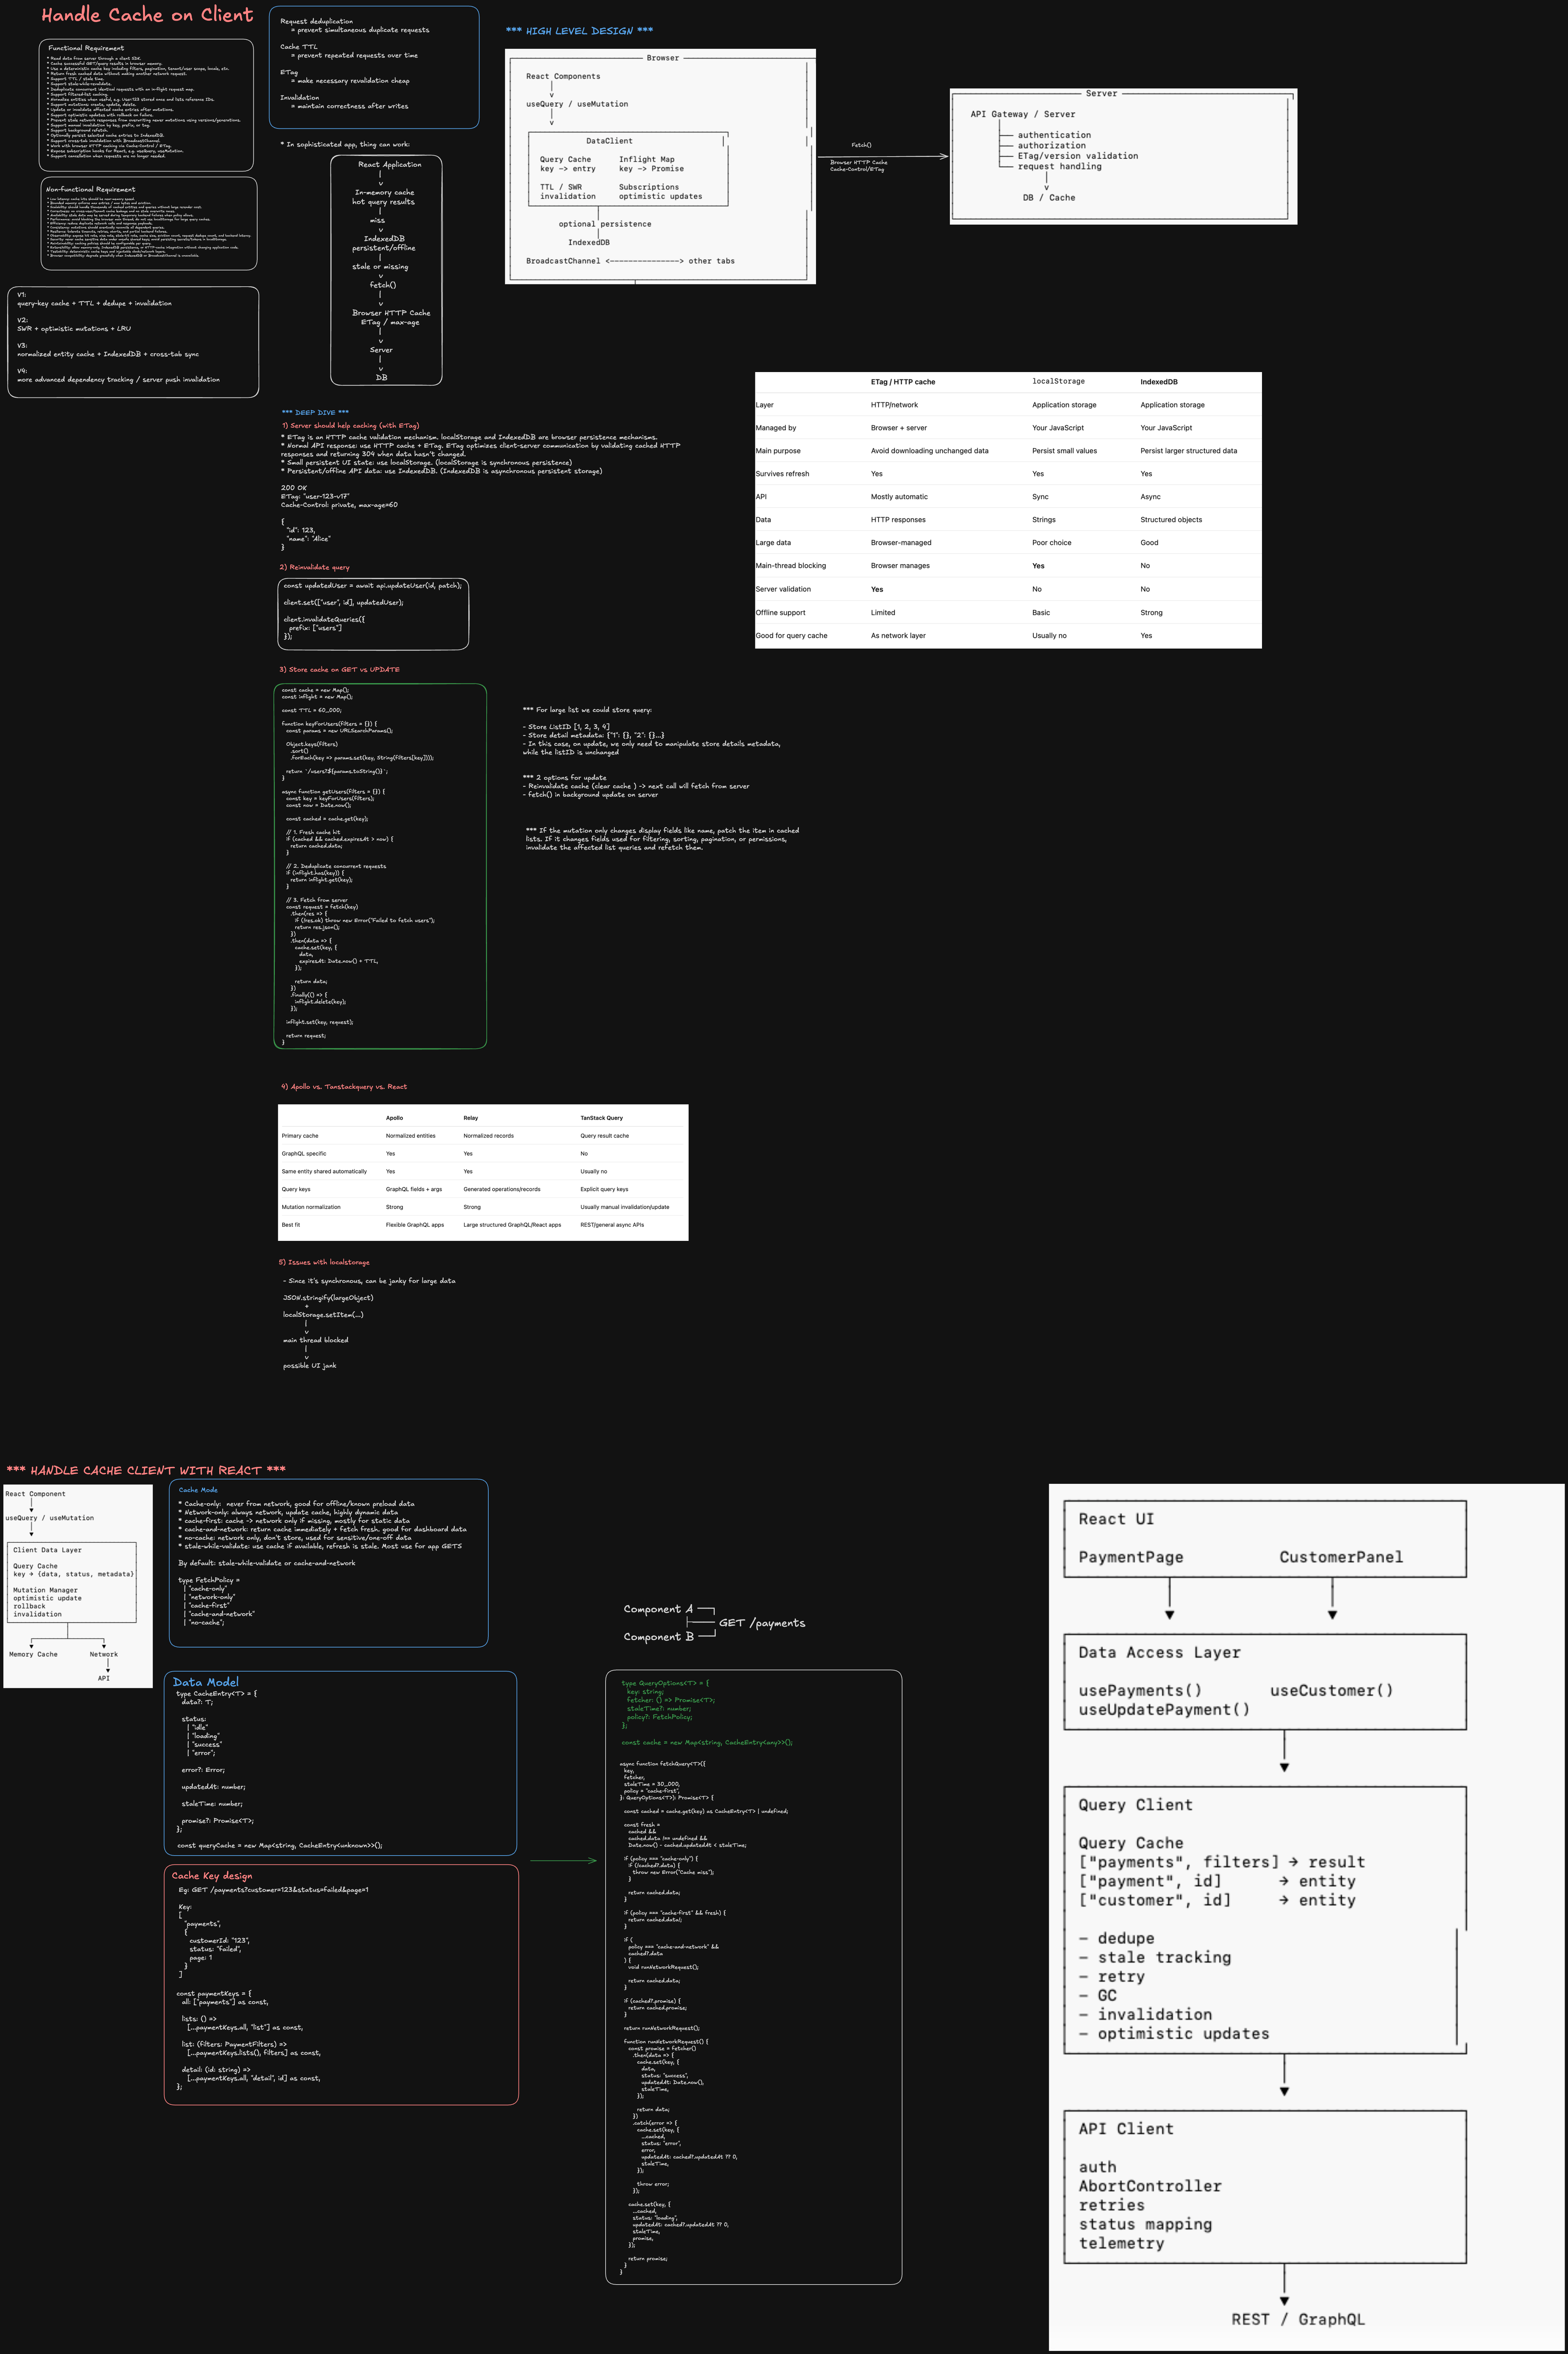The width and height of the screenshot is (1568, 2354).
Task: Select the "*** HIGH LEVEL DESIGN ***" heading
Action: [x=579, y=31]
